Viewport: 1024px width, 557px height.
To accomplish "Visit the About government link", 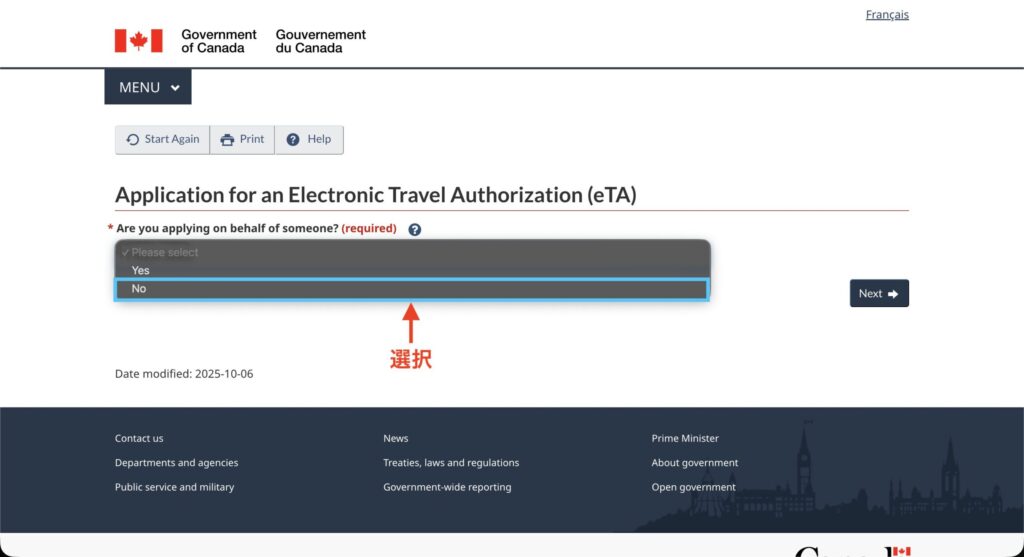I will coord(695,463).
